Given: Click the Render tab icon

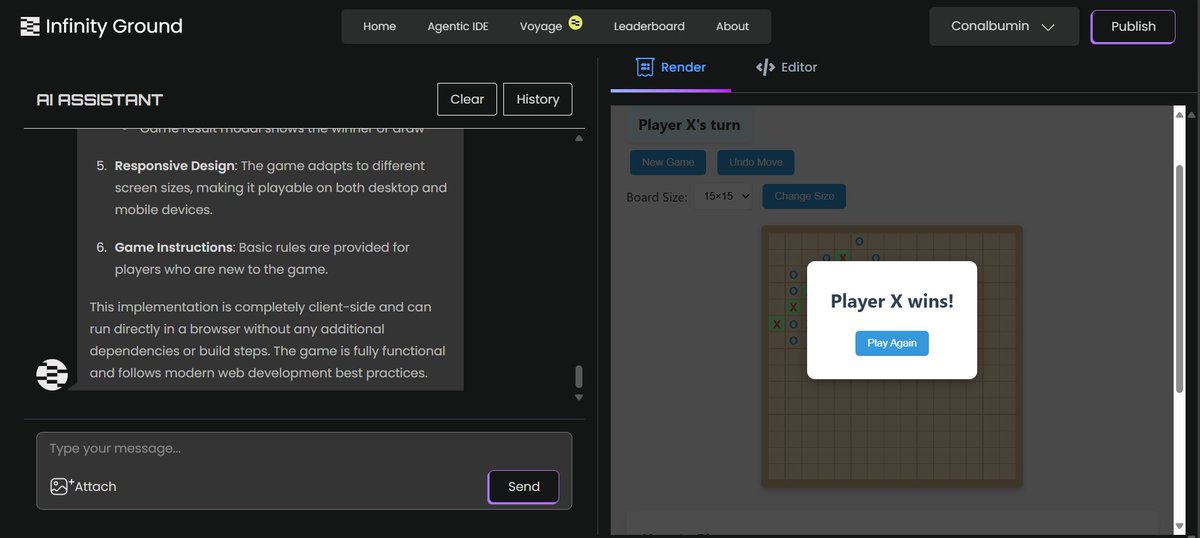Looking at the screenshot, I should (x=645, y=67).
